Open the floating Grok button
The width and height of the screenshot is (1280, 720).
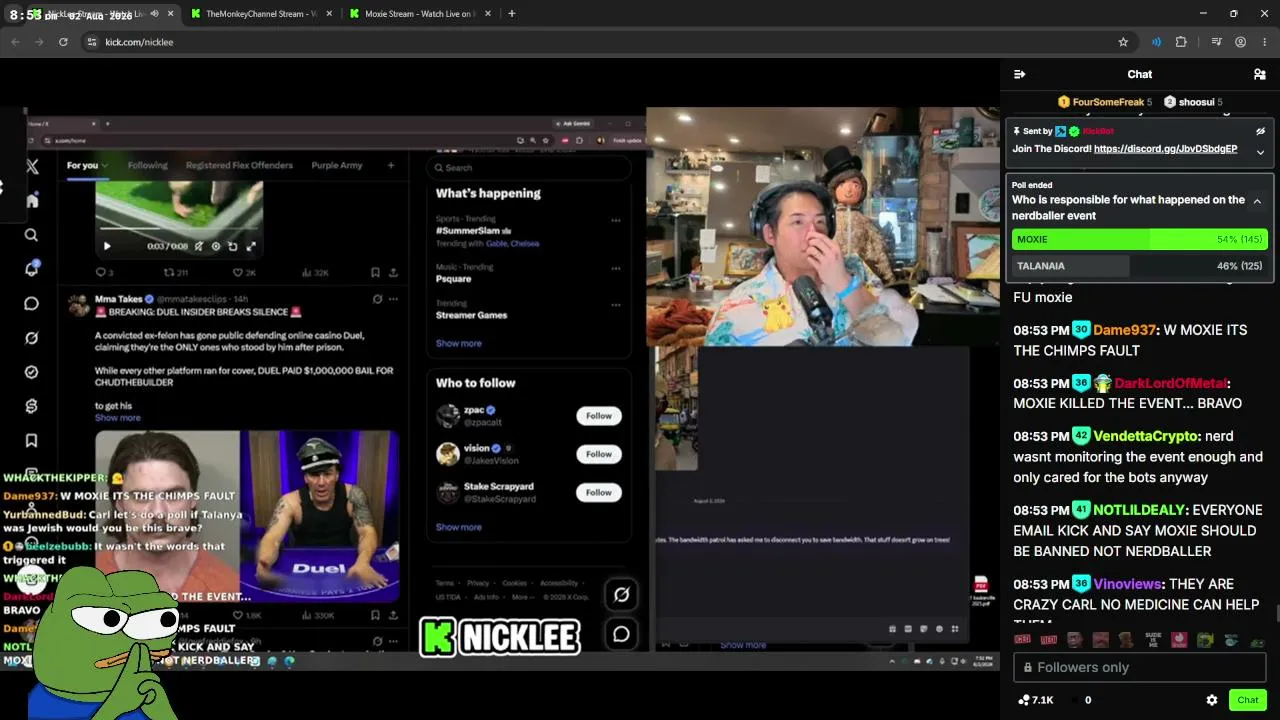point(621,595)
